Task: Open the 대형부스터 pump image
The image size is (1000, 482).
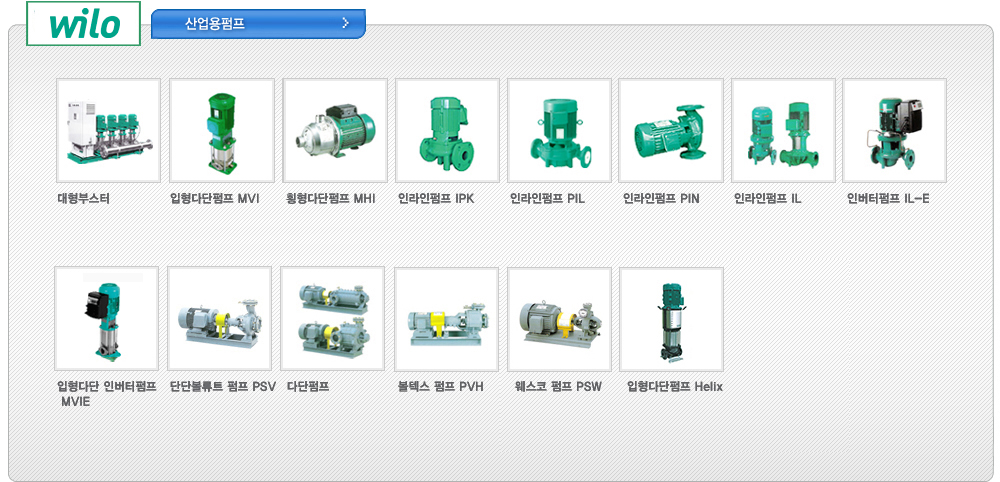Action: click(x=108, y=130)
